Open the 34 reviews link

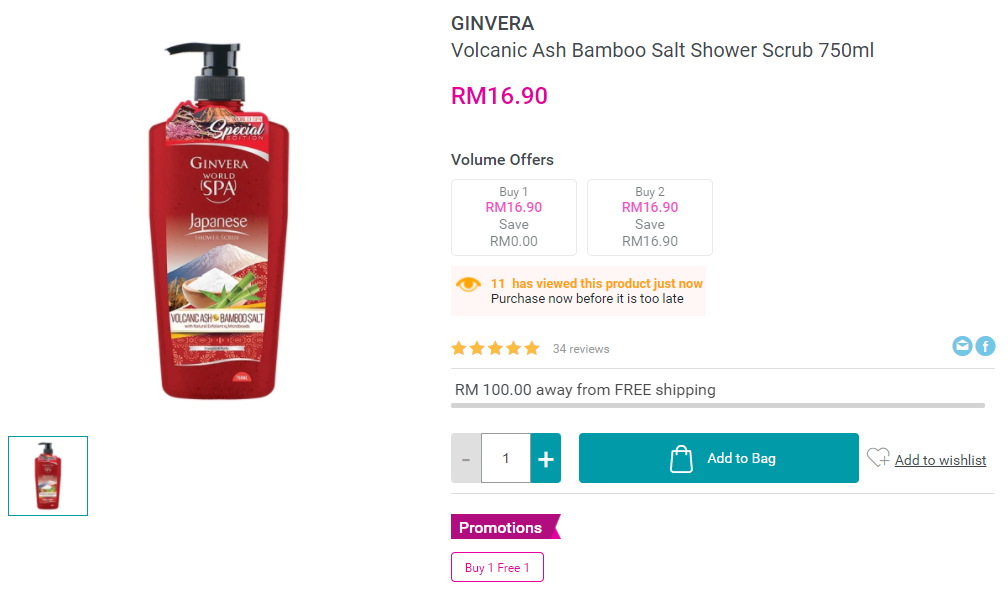tap(581, 349)
